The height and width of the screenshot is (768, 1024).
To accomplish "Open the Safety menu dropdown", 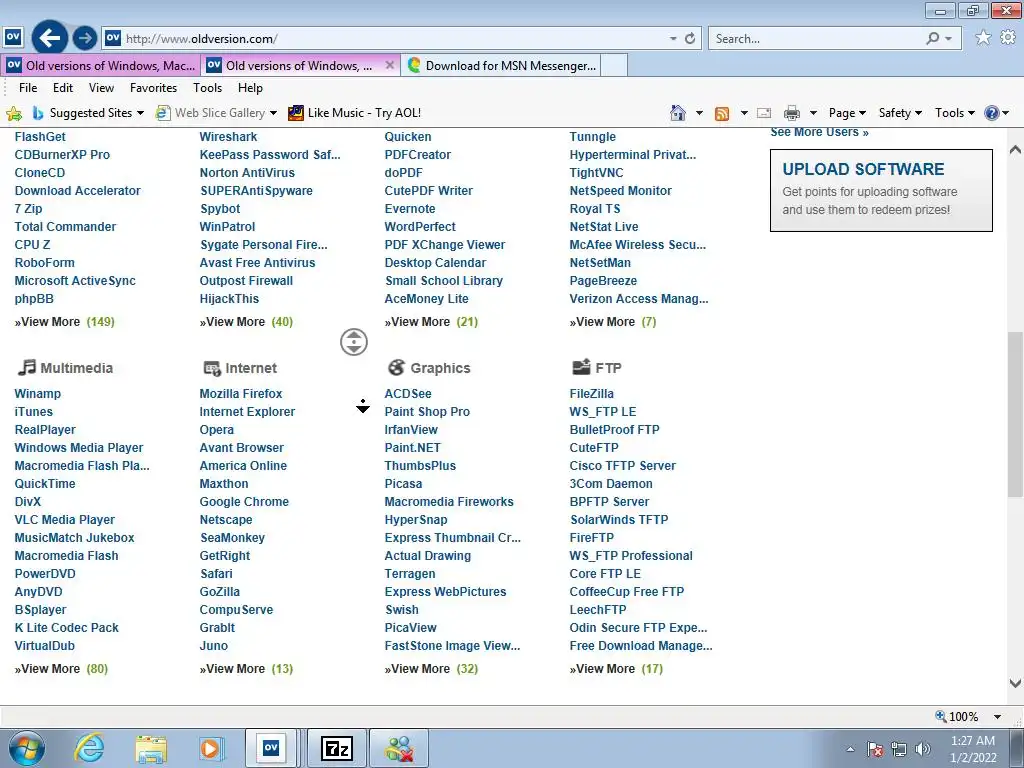I will pos(900,113).
